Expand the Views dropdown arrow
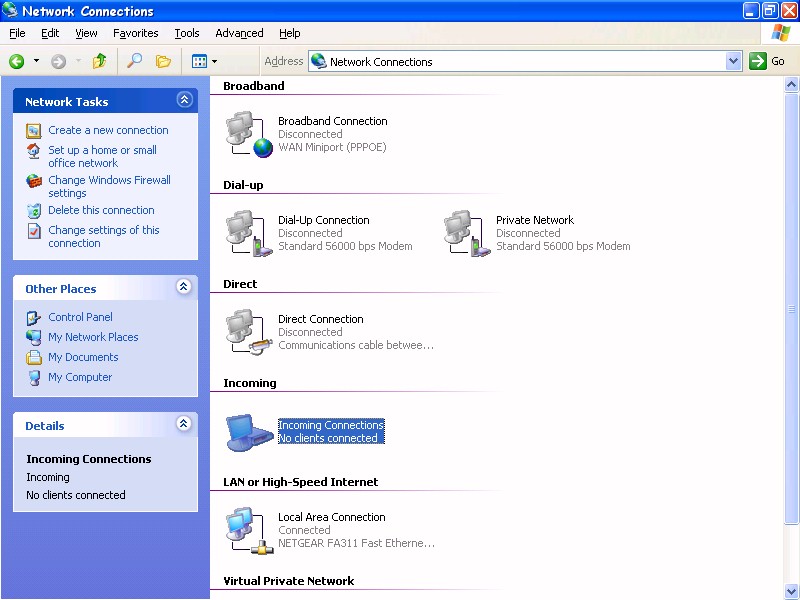Image resolution: width=800 pixels, height=600 pixels. (x=214, y=62)
